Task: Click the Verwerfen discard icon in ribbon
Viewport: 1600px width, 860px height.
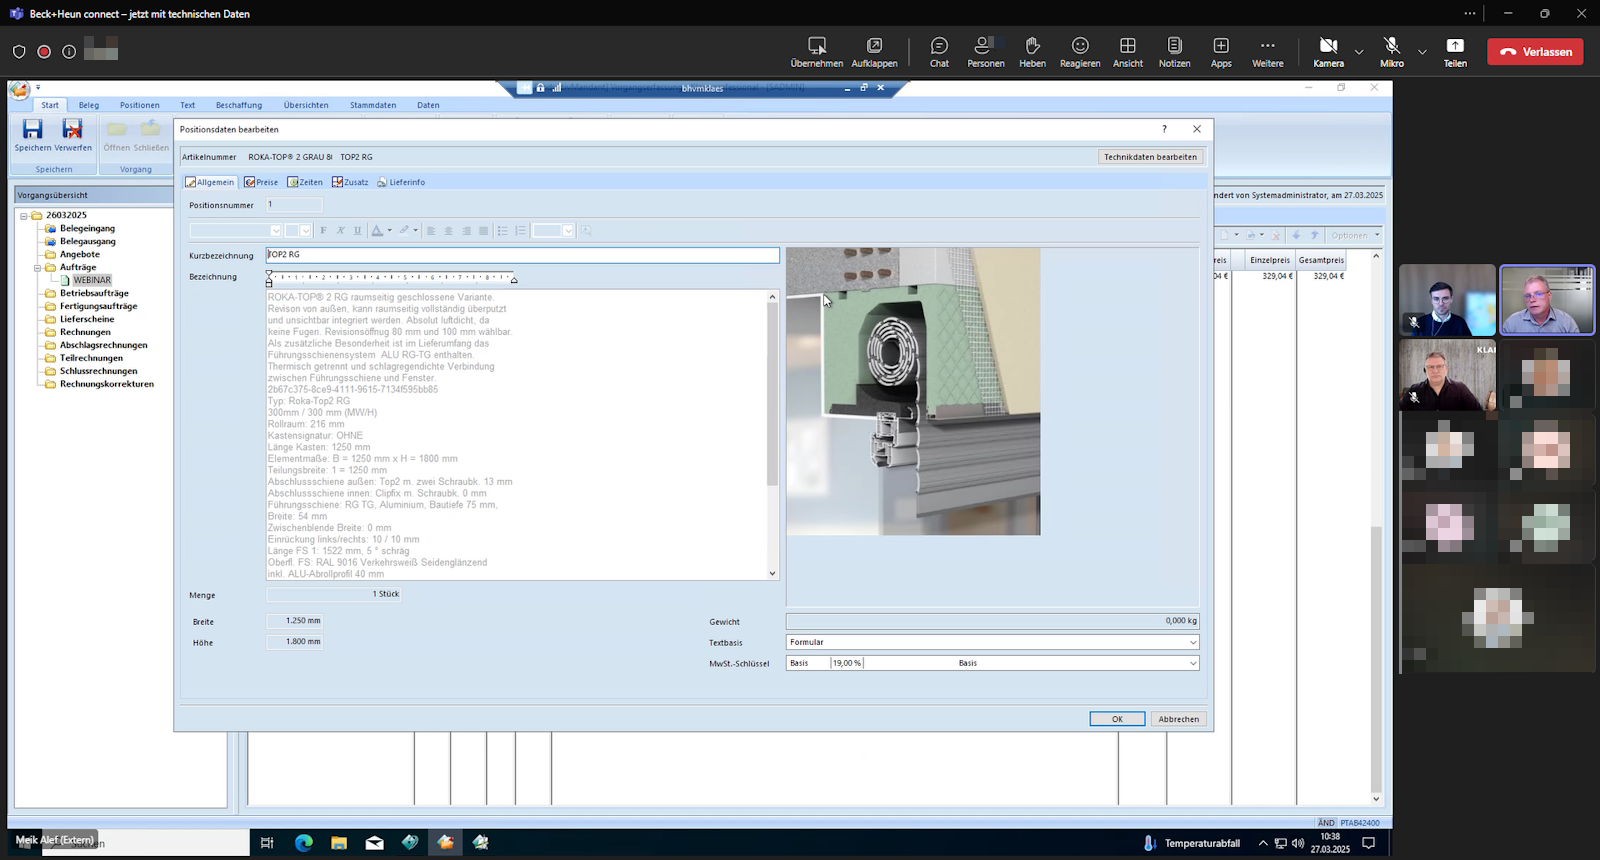Action: 72,129
